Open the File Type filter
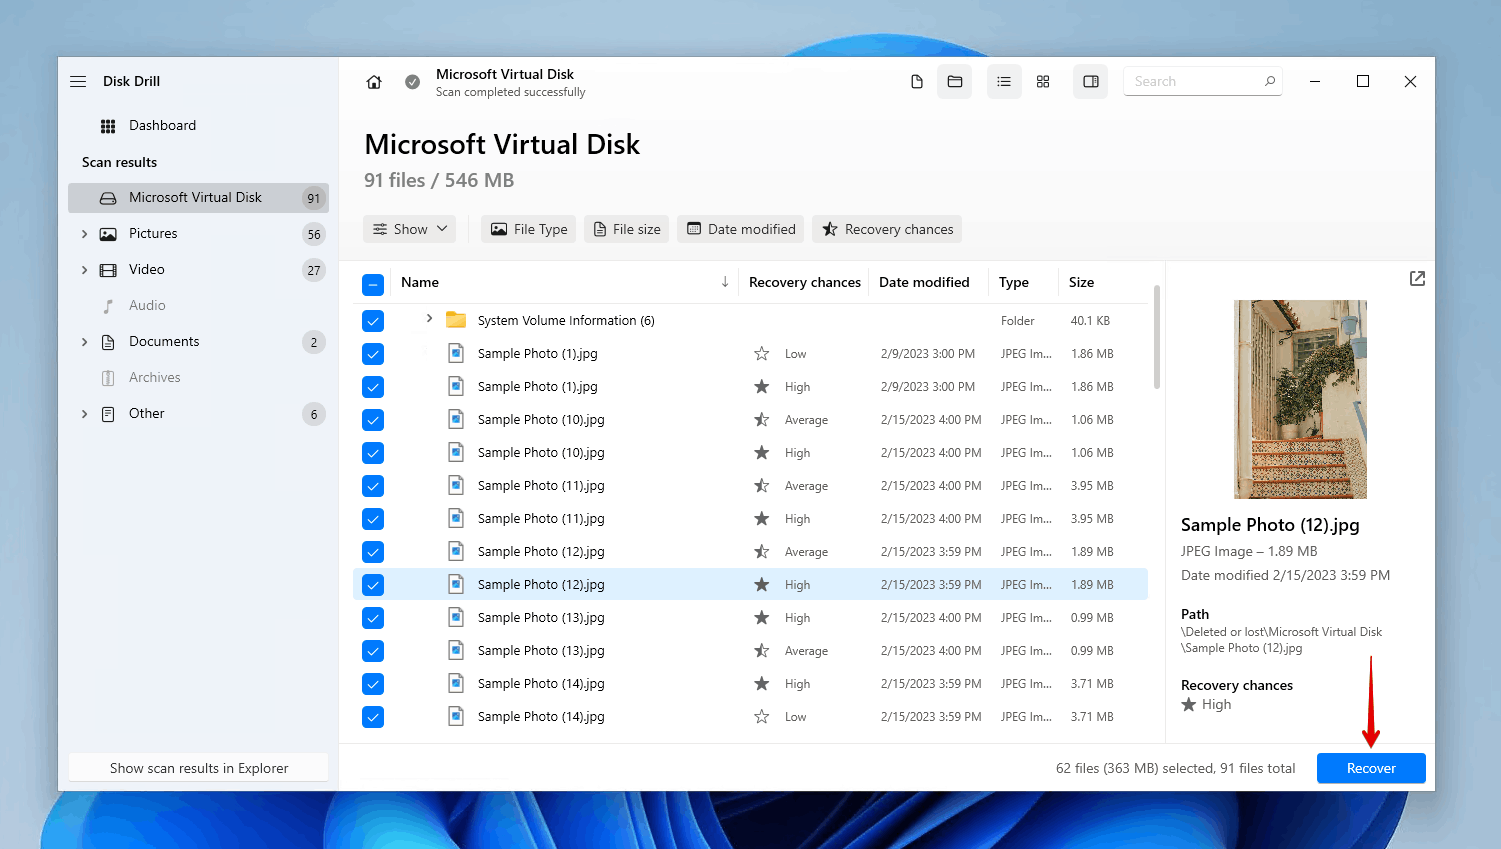The width and height of the screenshot is (1501, 849). point(528,228)
